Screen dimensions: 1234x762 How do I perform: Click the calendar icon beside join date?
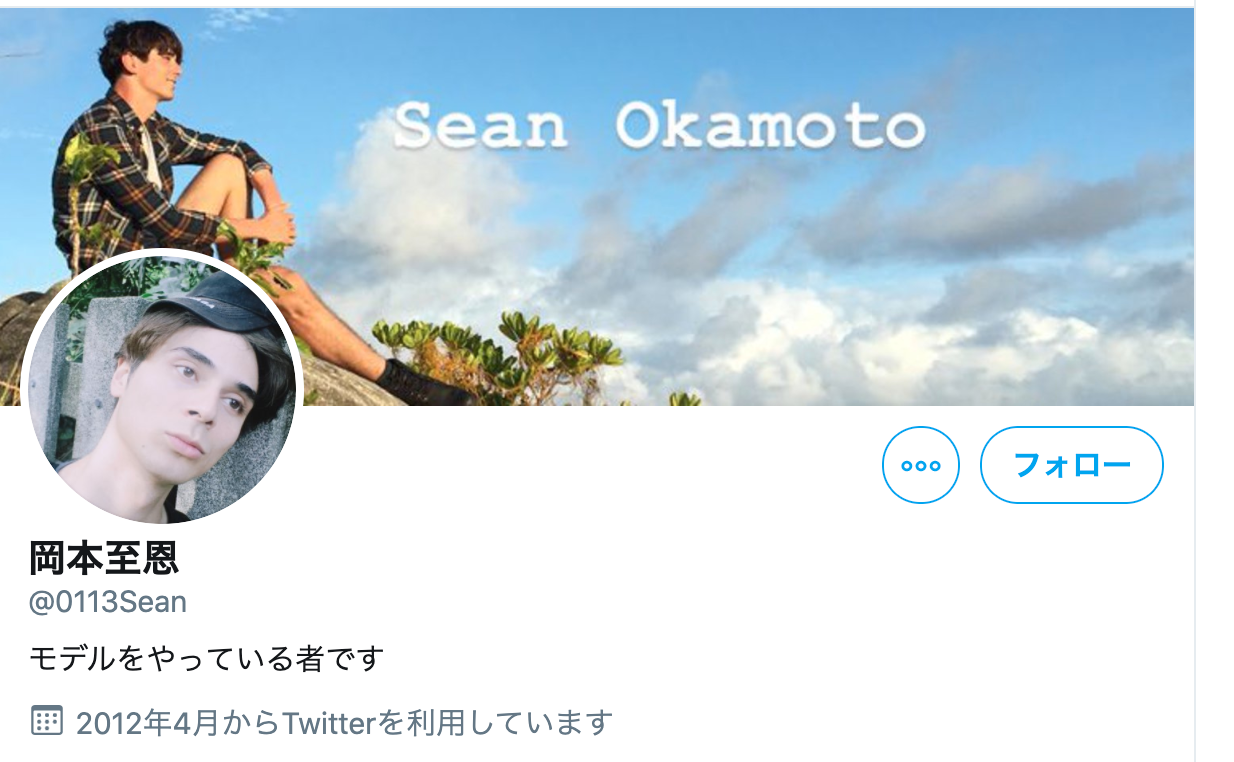click(47, 720)
